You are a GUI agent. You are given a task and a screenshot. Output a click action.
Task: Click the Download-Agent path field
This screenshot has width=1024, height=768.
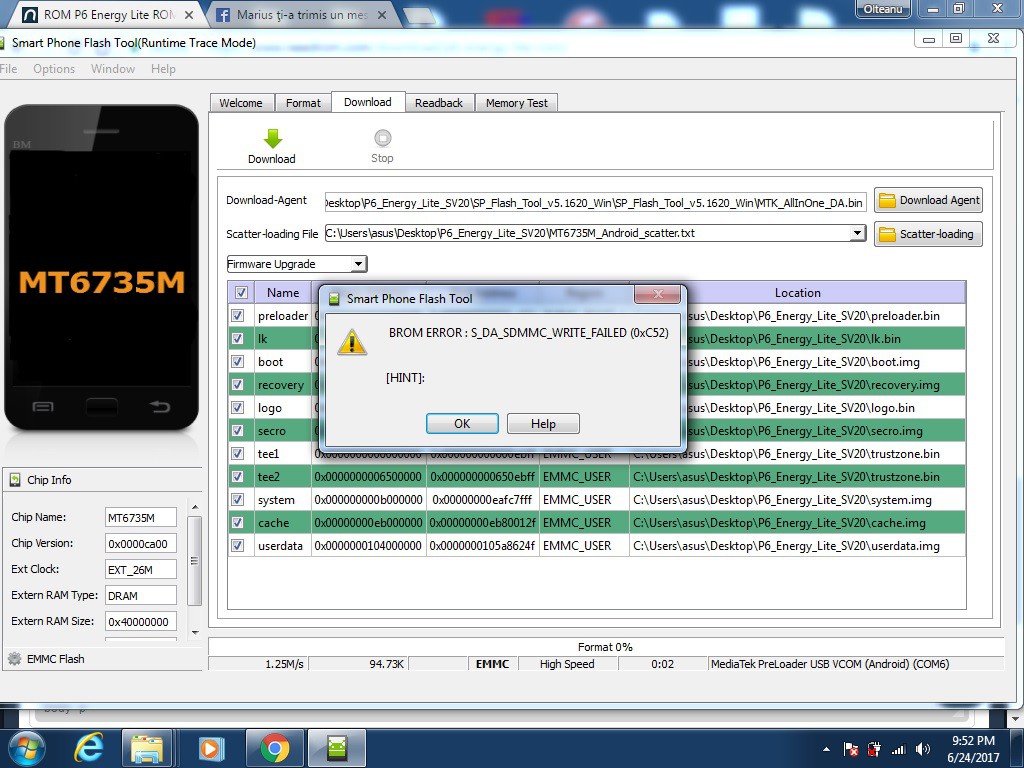point(594,202)
